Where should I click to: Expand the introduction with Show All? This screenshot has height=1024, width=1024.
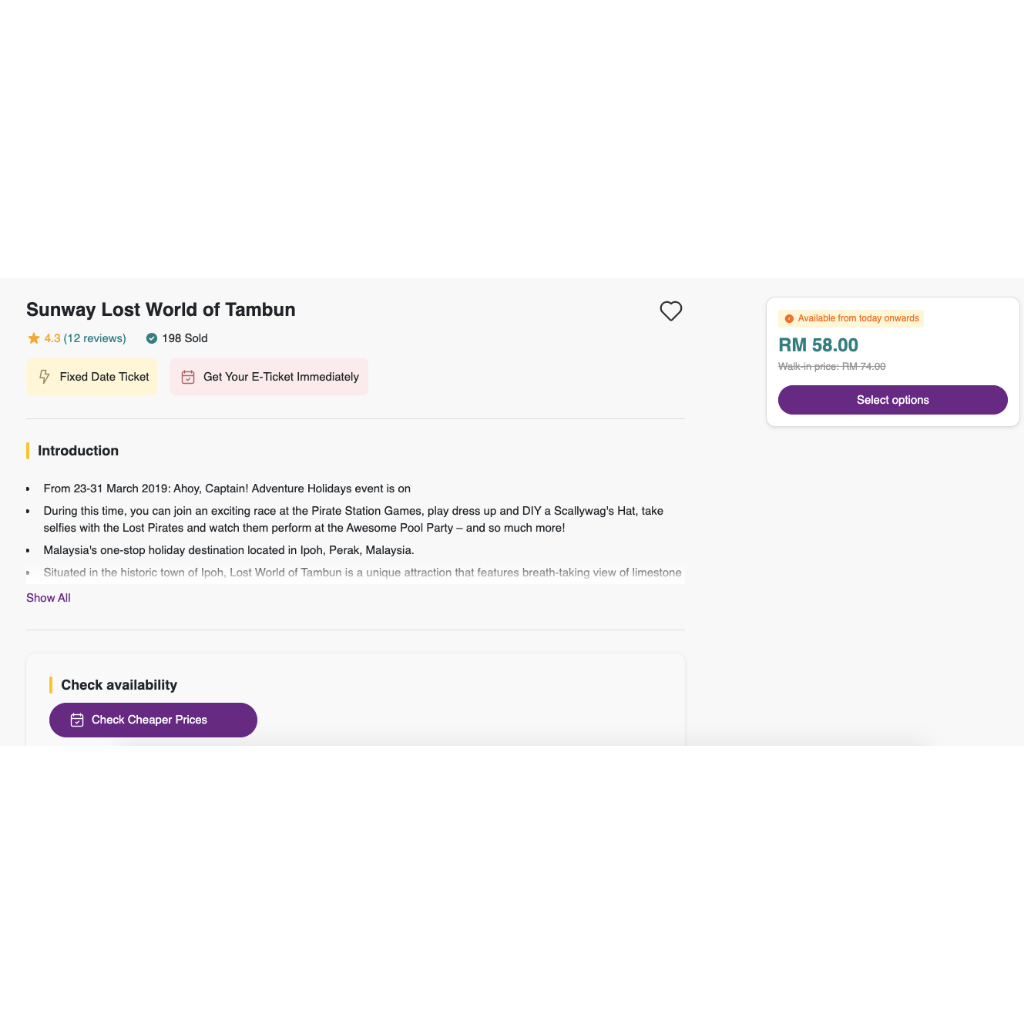coord(48,597)
